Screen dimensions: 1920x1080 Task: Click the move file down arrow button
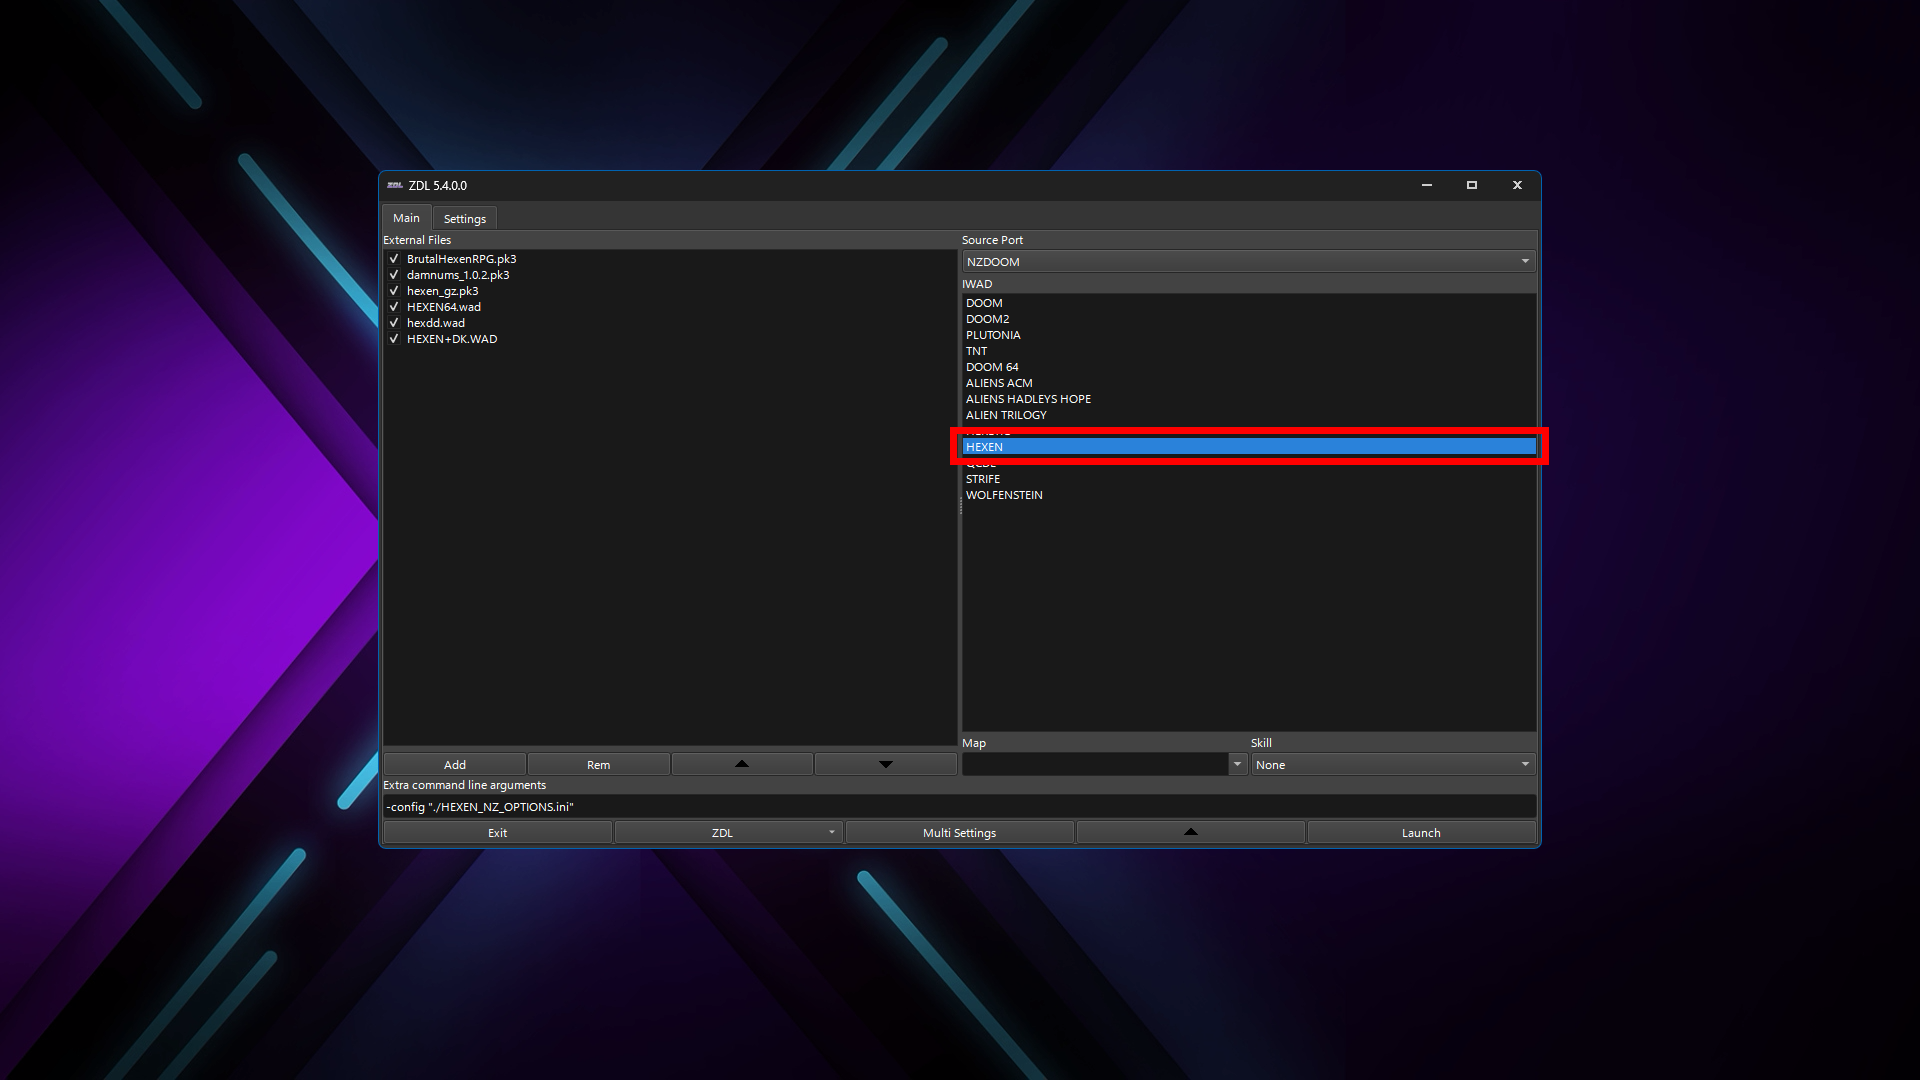(x=885, y=764)
